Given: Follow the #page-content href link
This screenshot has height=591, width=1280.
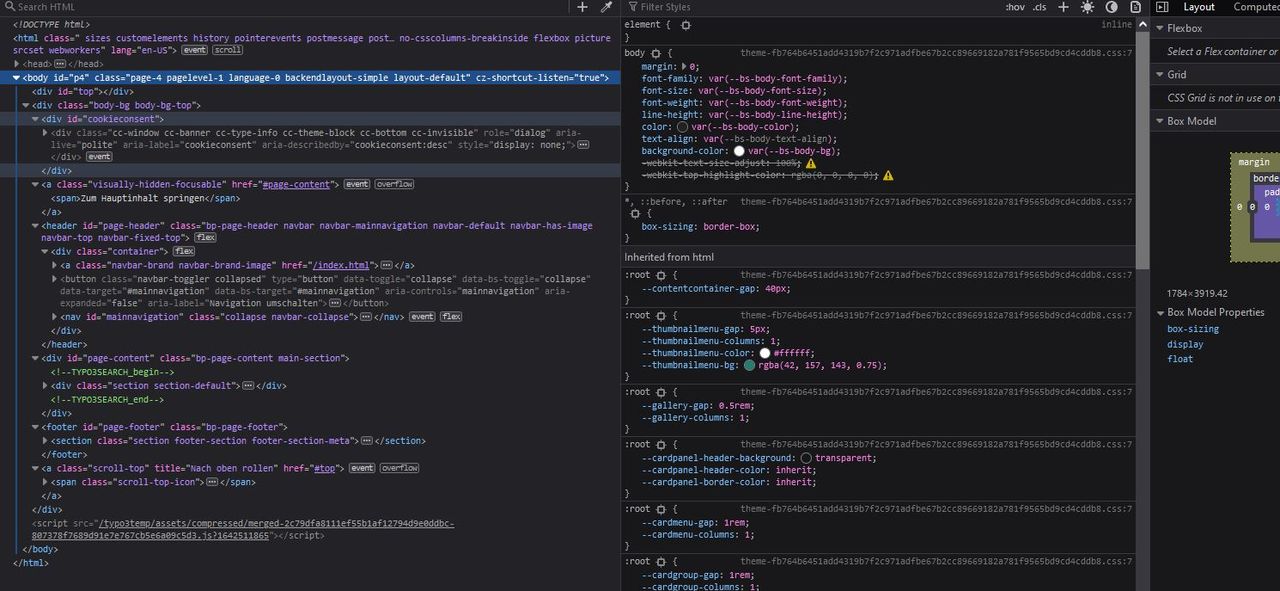Looking at the screenshot, I should [295, 185].
